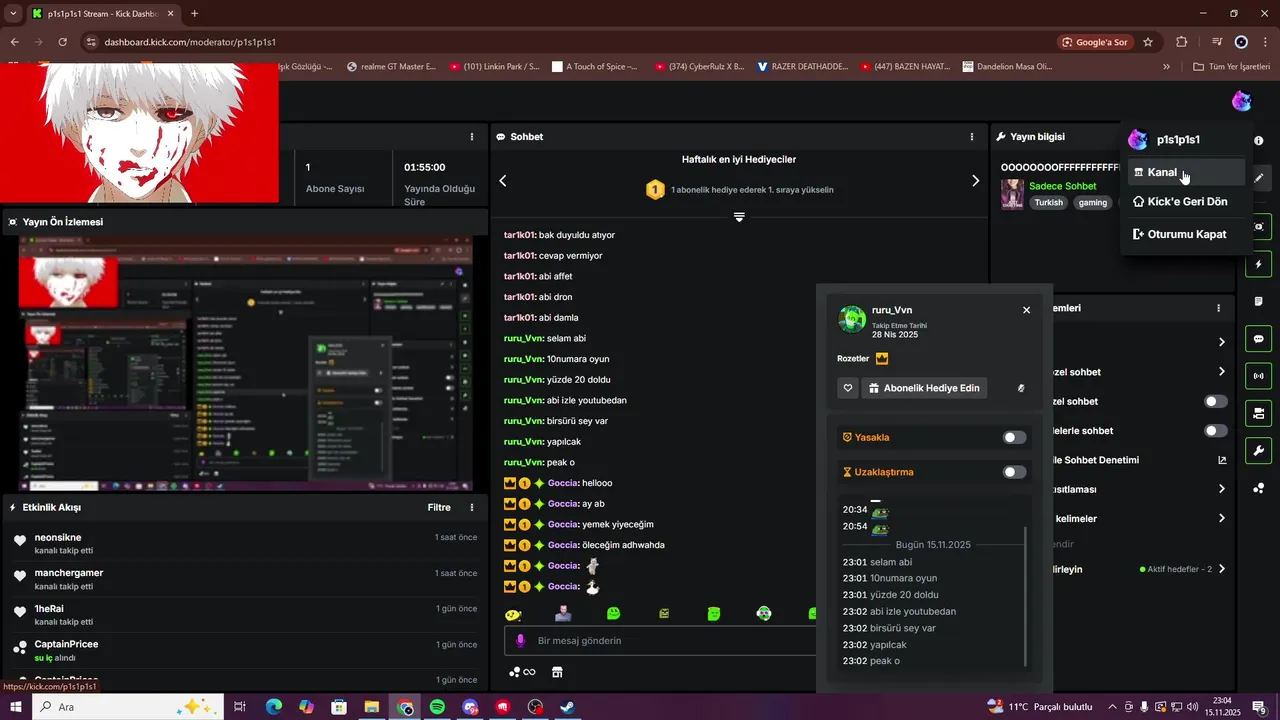
Task: Click the neonsikne follow event
Action: coord(245,544)
